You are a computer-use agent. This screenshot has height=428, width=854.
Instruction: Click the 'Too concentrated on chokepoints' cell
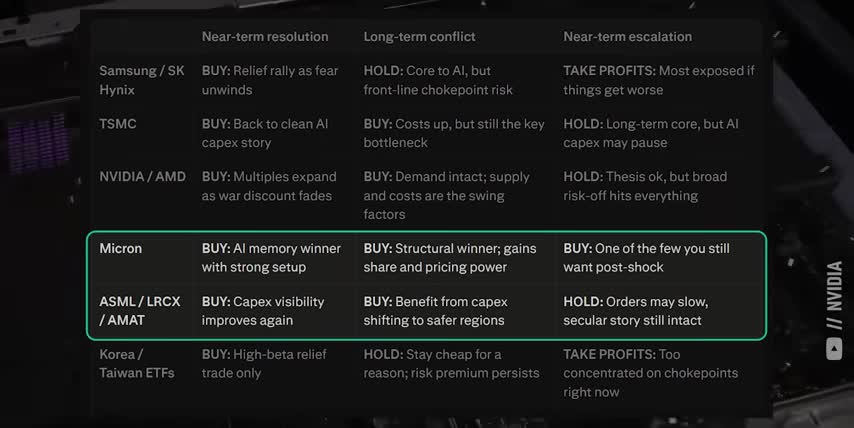click(650, 373)
